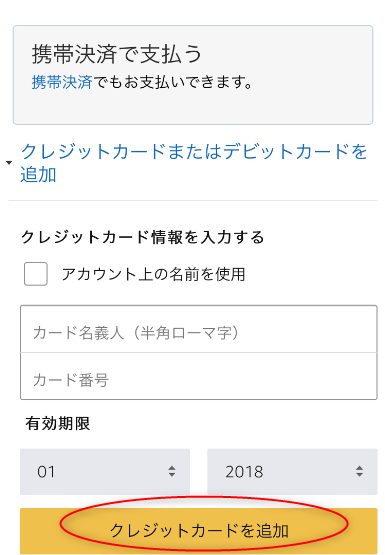Click the アカウント上の名前を使用 label text

click(153, 274)
